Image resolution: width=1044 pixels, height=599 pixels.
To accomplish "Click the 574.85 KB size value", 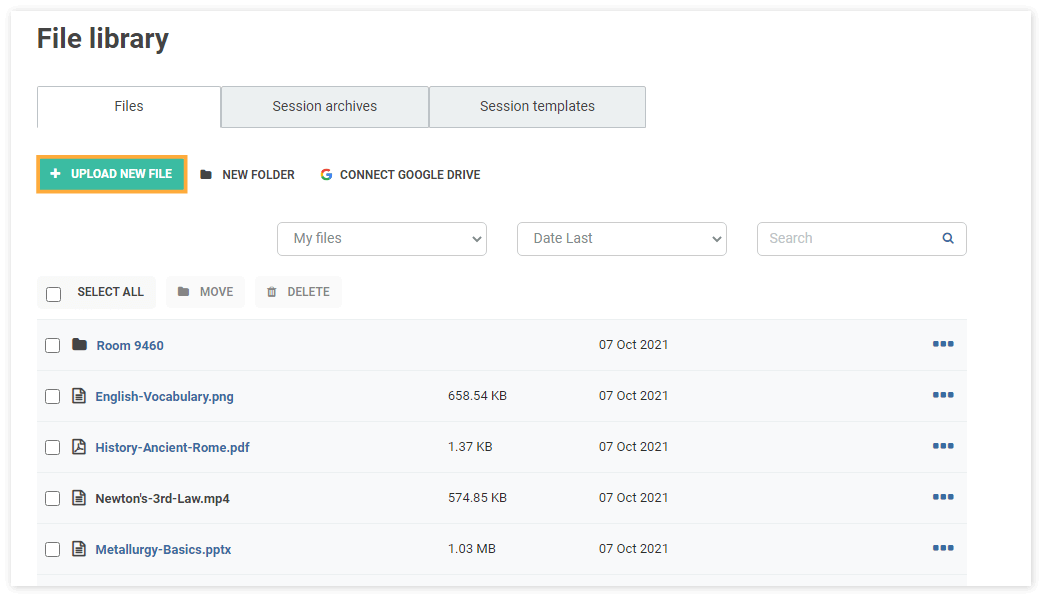I will pos(477,498).
